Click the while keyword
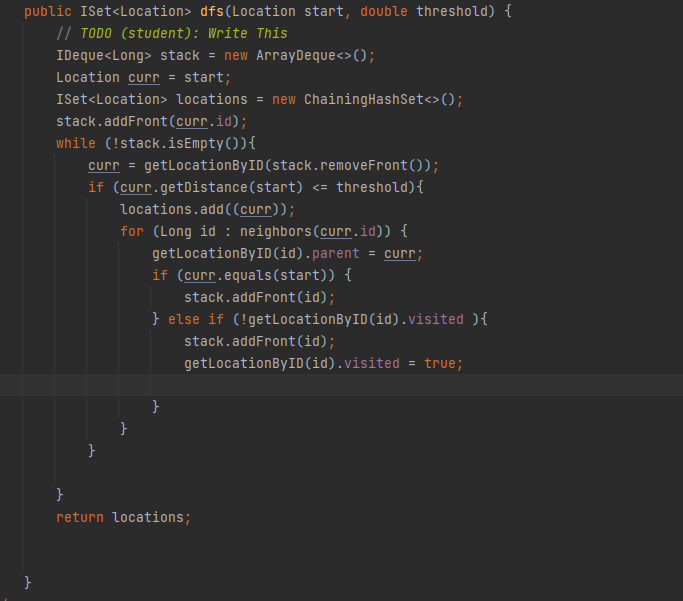This screenshot has height=601, width=683. pos(76,143)
